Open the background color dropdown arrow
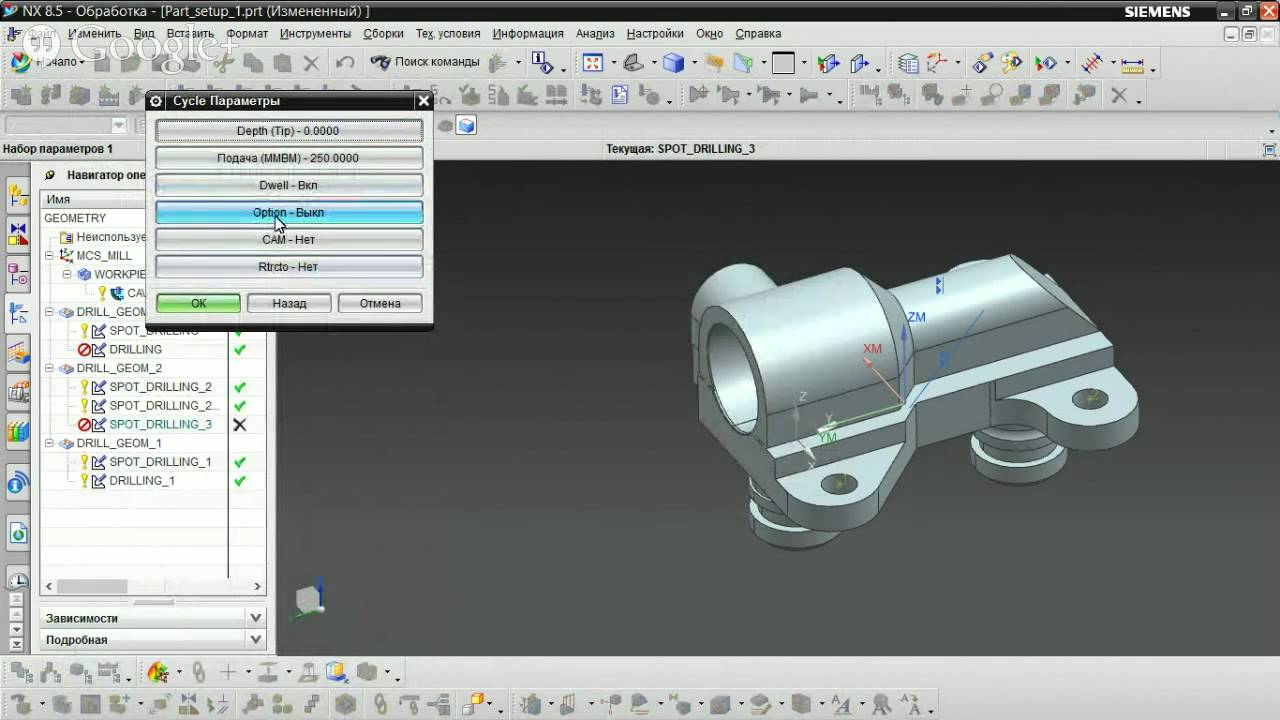Screen dimensions: 1280x720 click(804, 65)
